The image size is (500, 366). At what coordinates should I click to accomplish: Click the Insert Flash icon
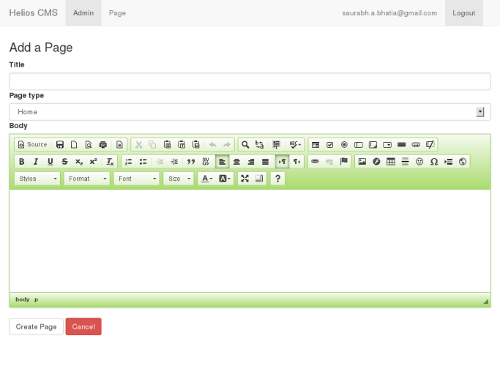coord(377,162)
